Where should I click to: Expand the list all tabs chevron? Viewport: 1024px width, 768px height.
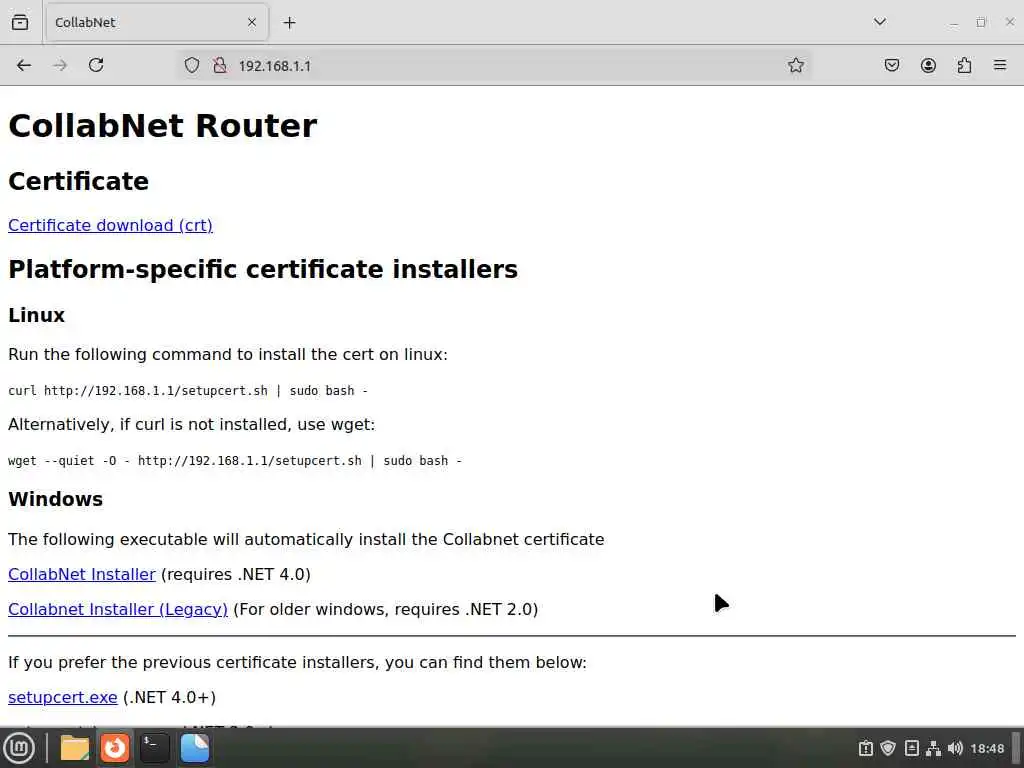880,22
